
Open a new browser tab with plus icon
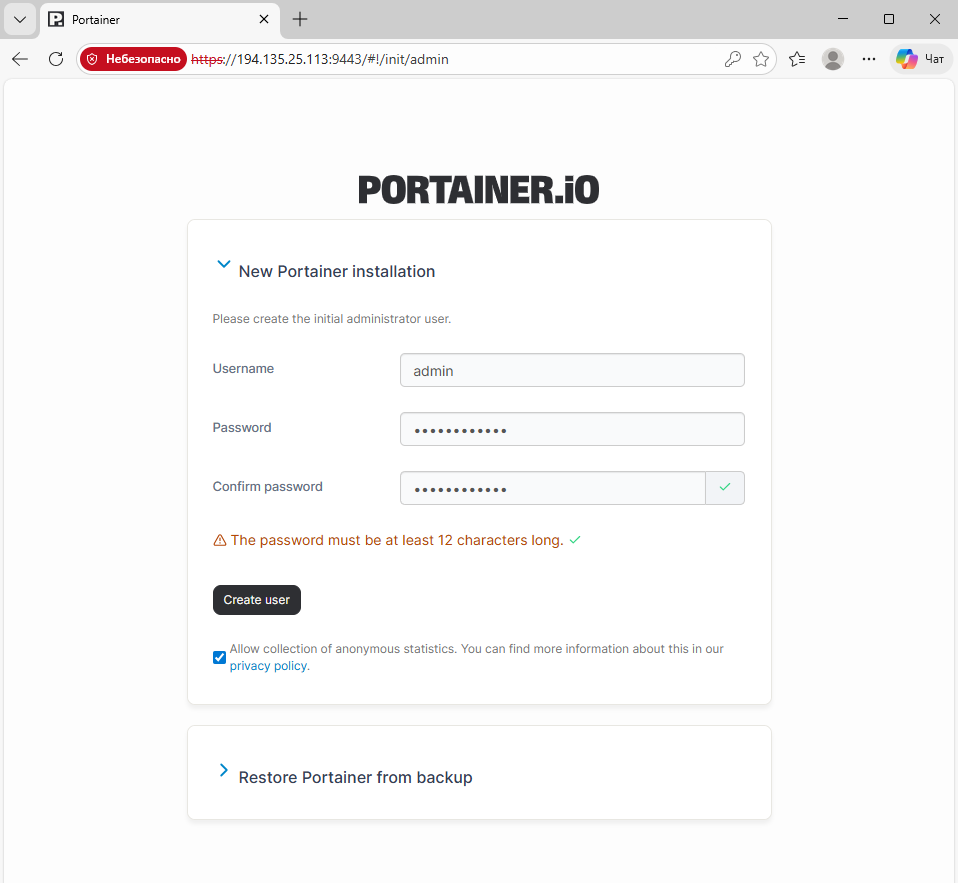point(302,19)
